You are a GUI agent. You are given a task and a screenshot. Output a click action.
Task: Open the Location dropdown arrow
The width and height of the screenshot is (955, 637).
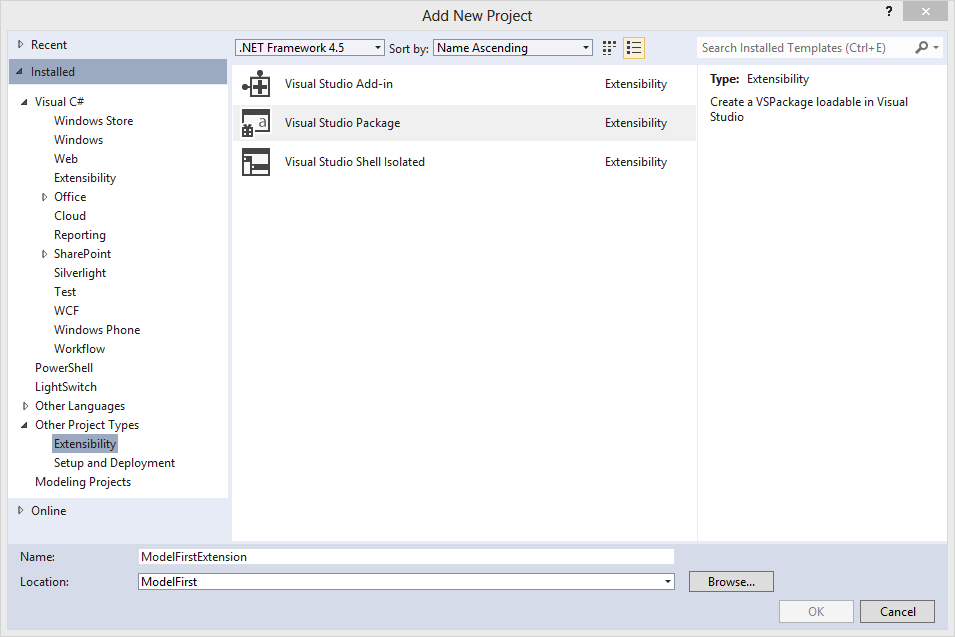pos(667,582)
